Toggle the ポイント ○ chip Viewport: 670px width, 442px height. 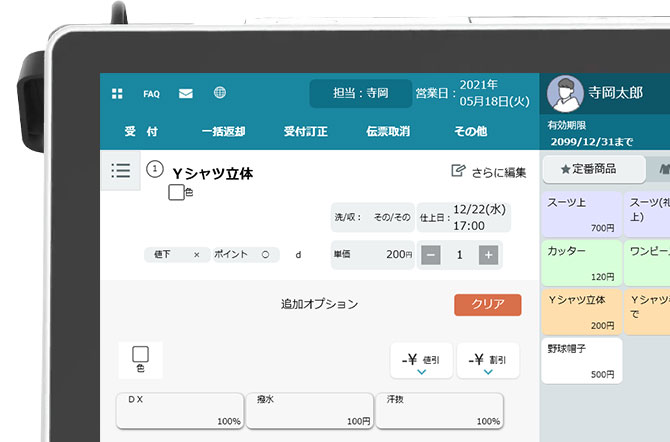point(246,254)
